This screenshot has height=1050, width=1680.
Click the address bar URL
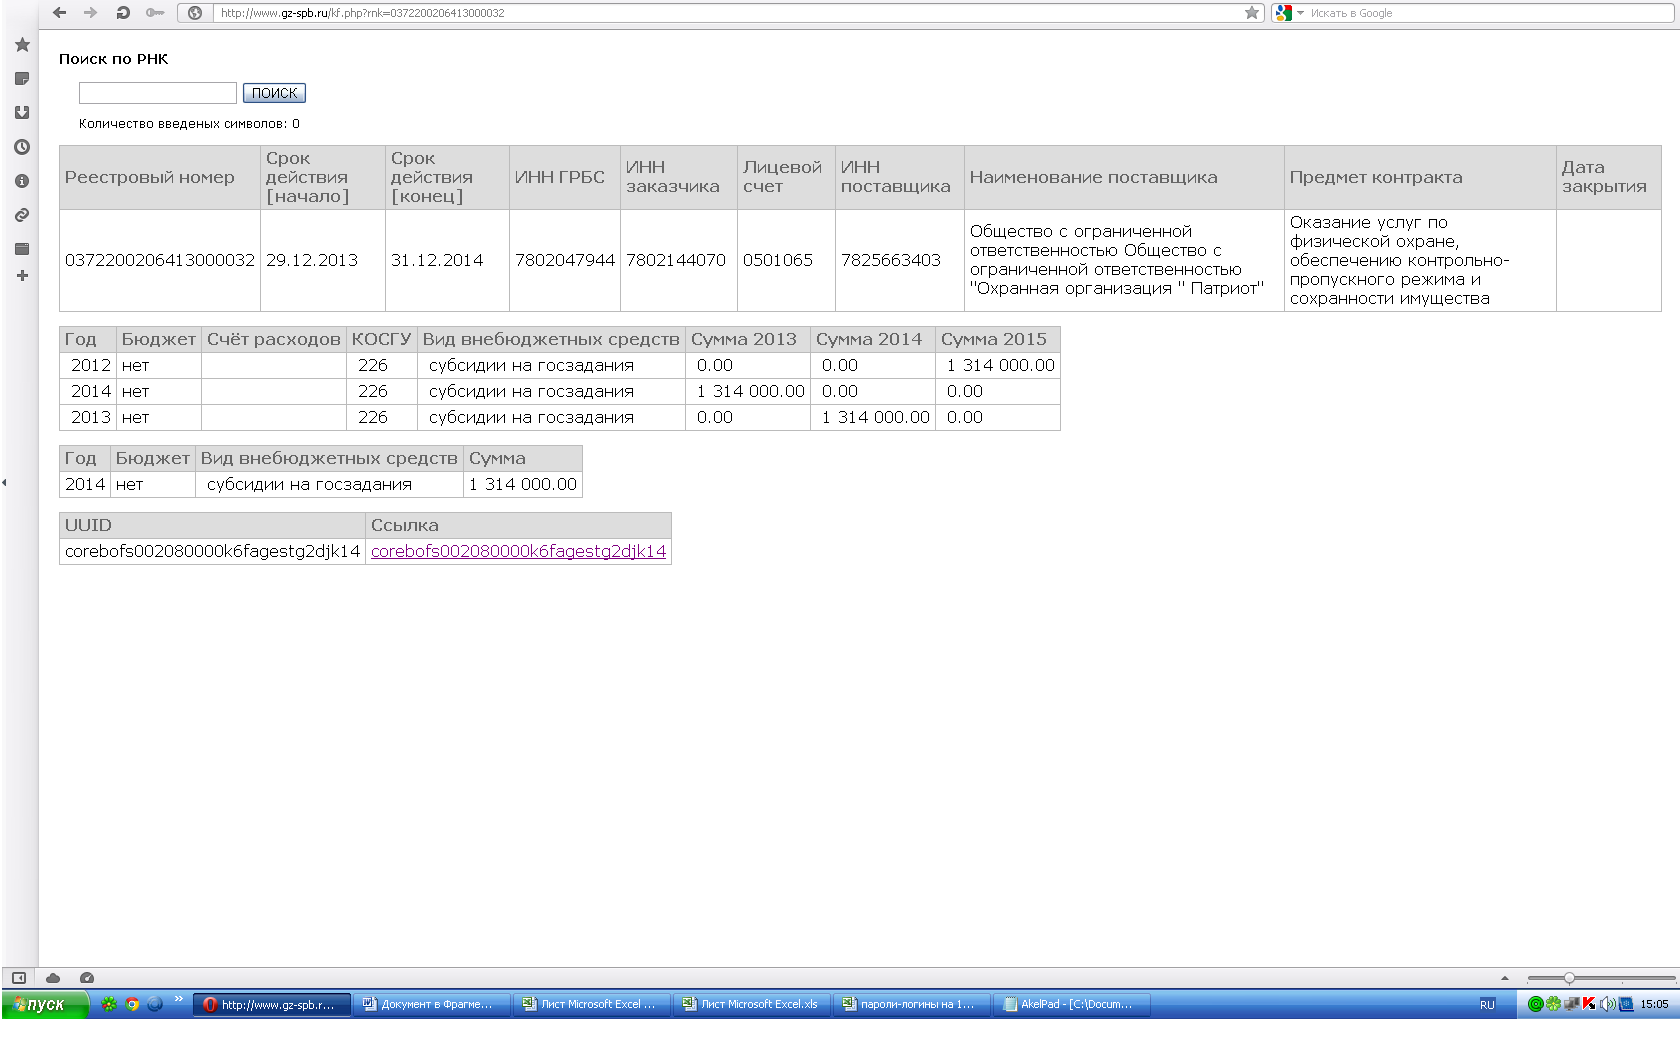362,13
